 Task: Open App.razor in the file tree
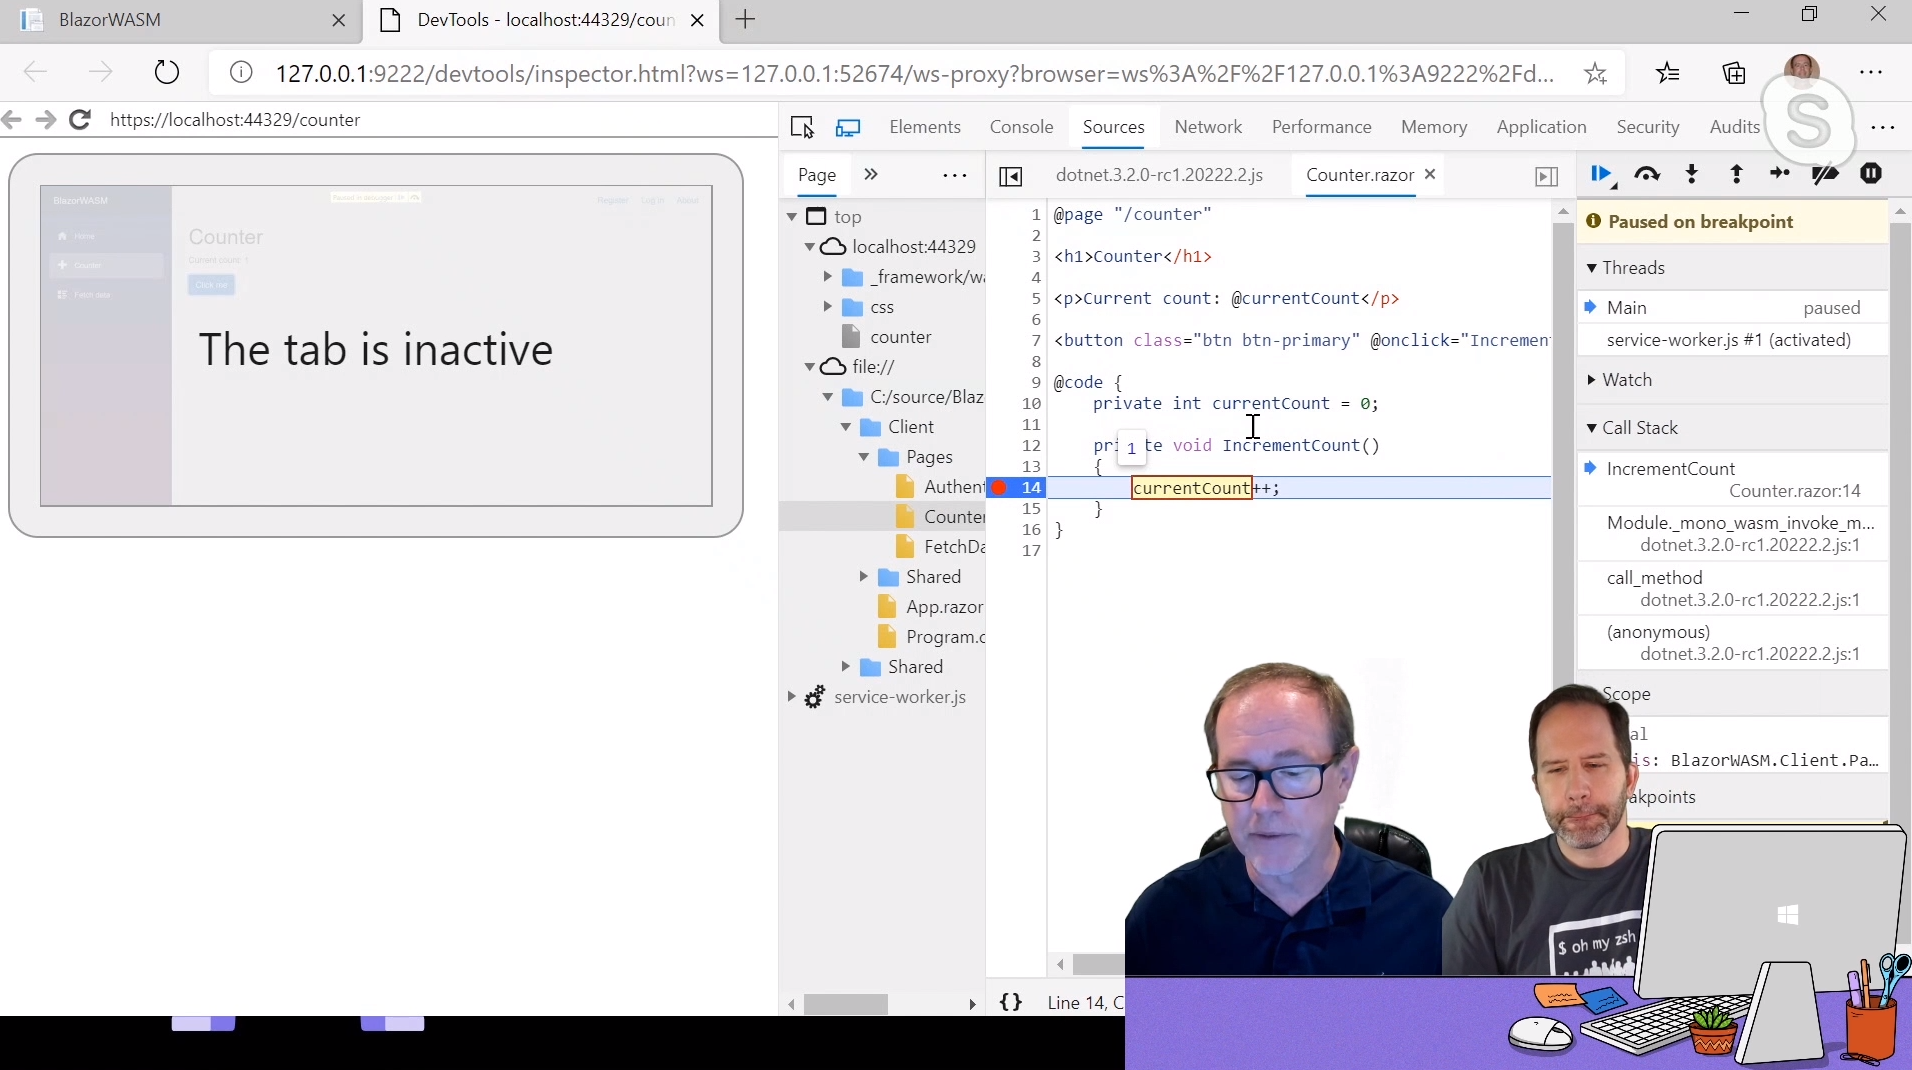coord(943,607)
